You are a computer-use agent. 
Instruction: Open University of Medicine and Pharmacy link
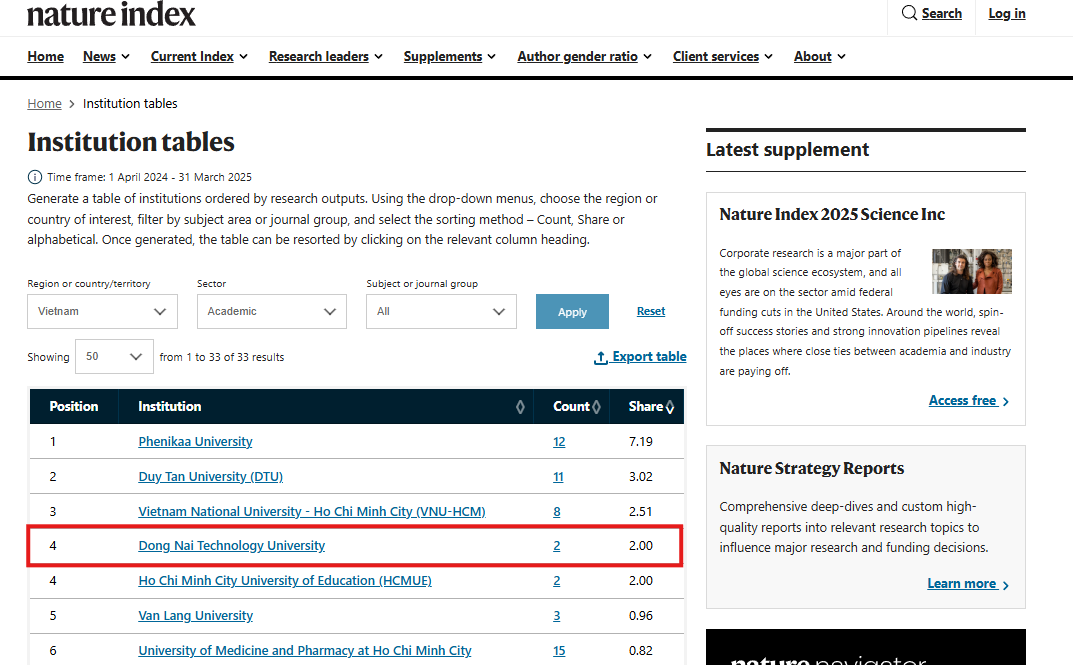click(305, 651)
